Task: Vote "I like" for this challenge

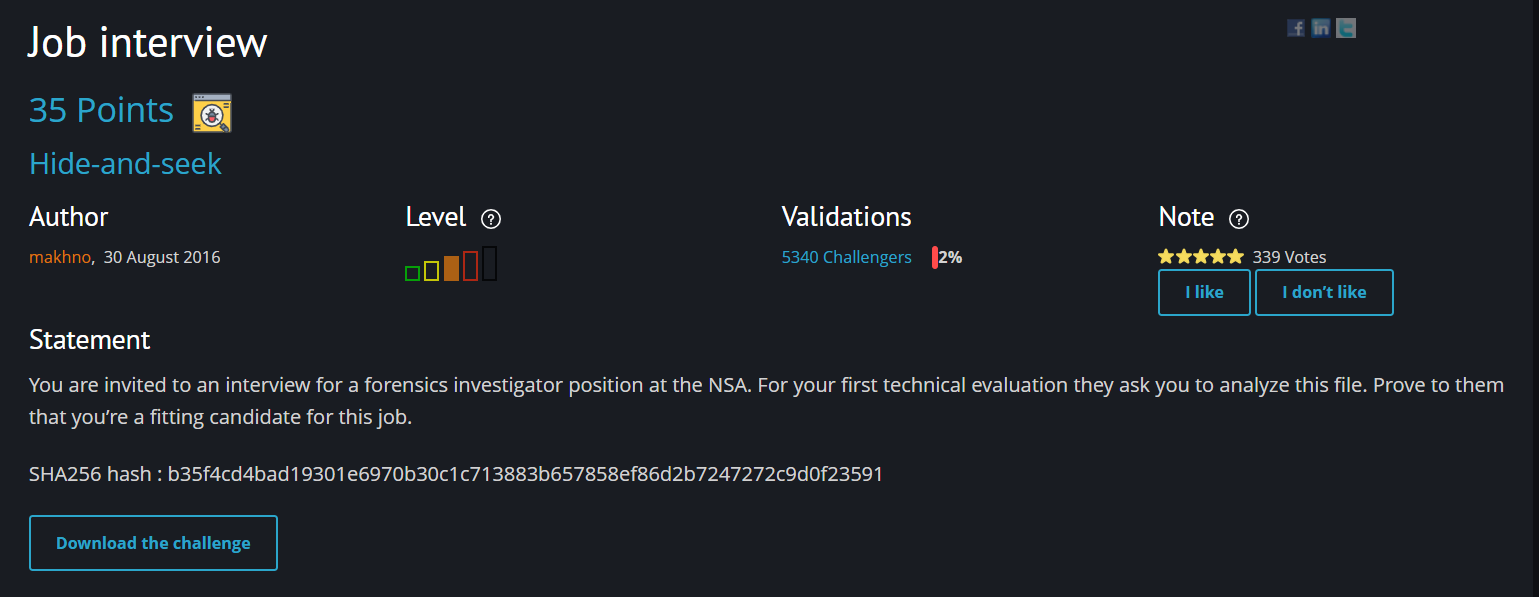Action: point(1204,292)
